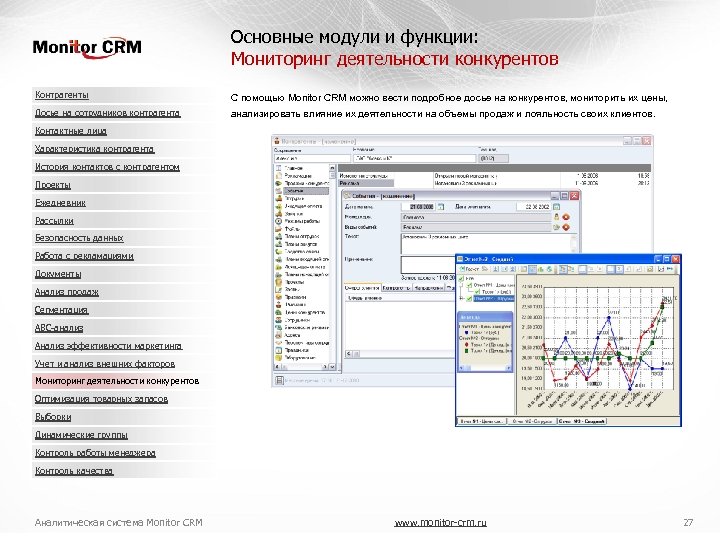720x540 pixels.
Task: Expand the highlighted report tree node
Action: [462, 299]
